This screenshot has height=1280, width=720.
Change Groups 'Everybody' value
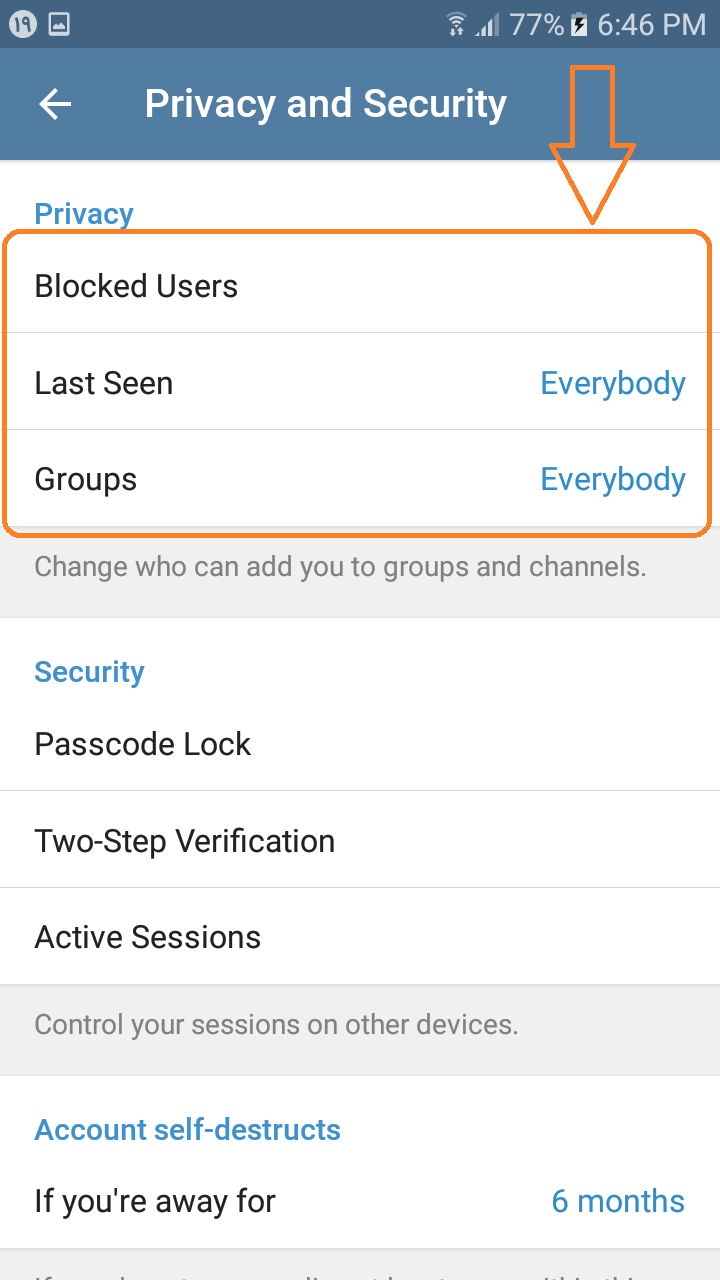(612, 480)
